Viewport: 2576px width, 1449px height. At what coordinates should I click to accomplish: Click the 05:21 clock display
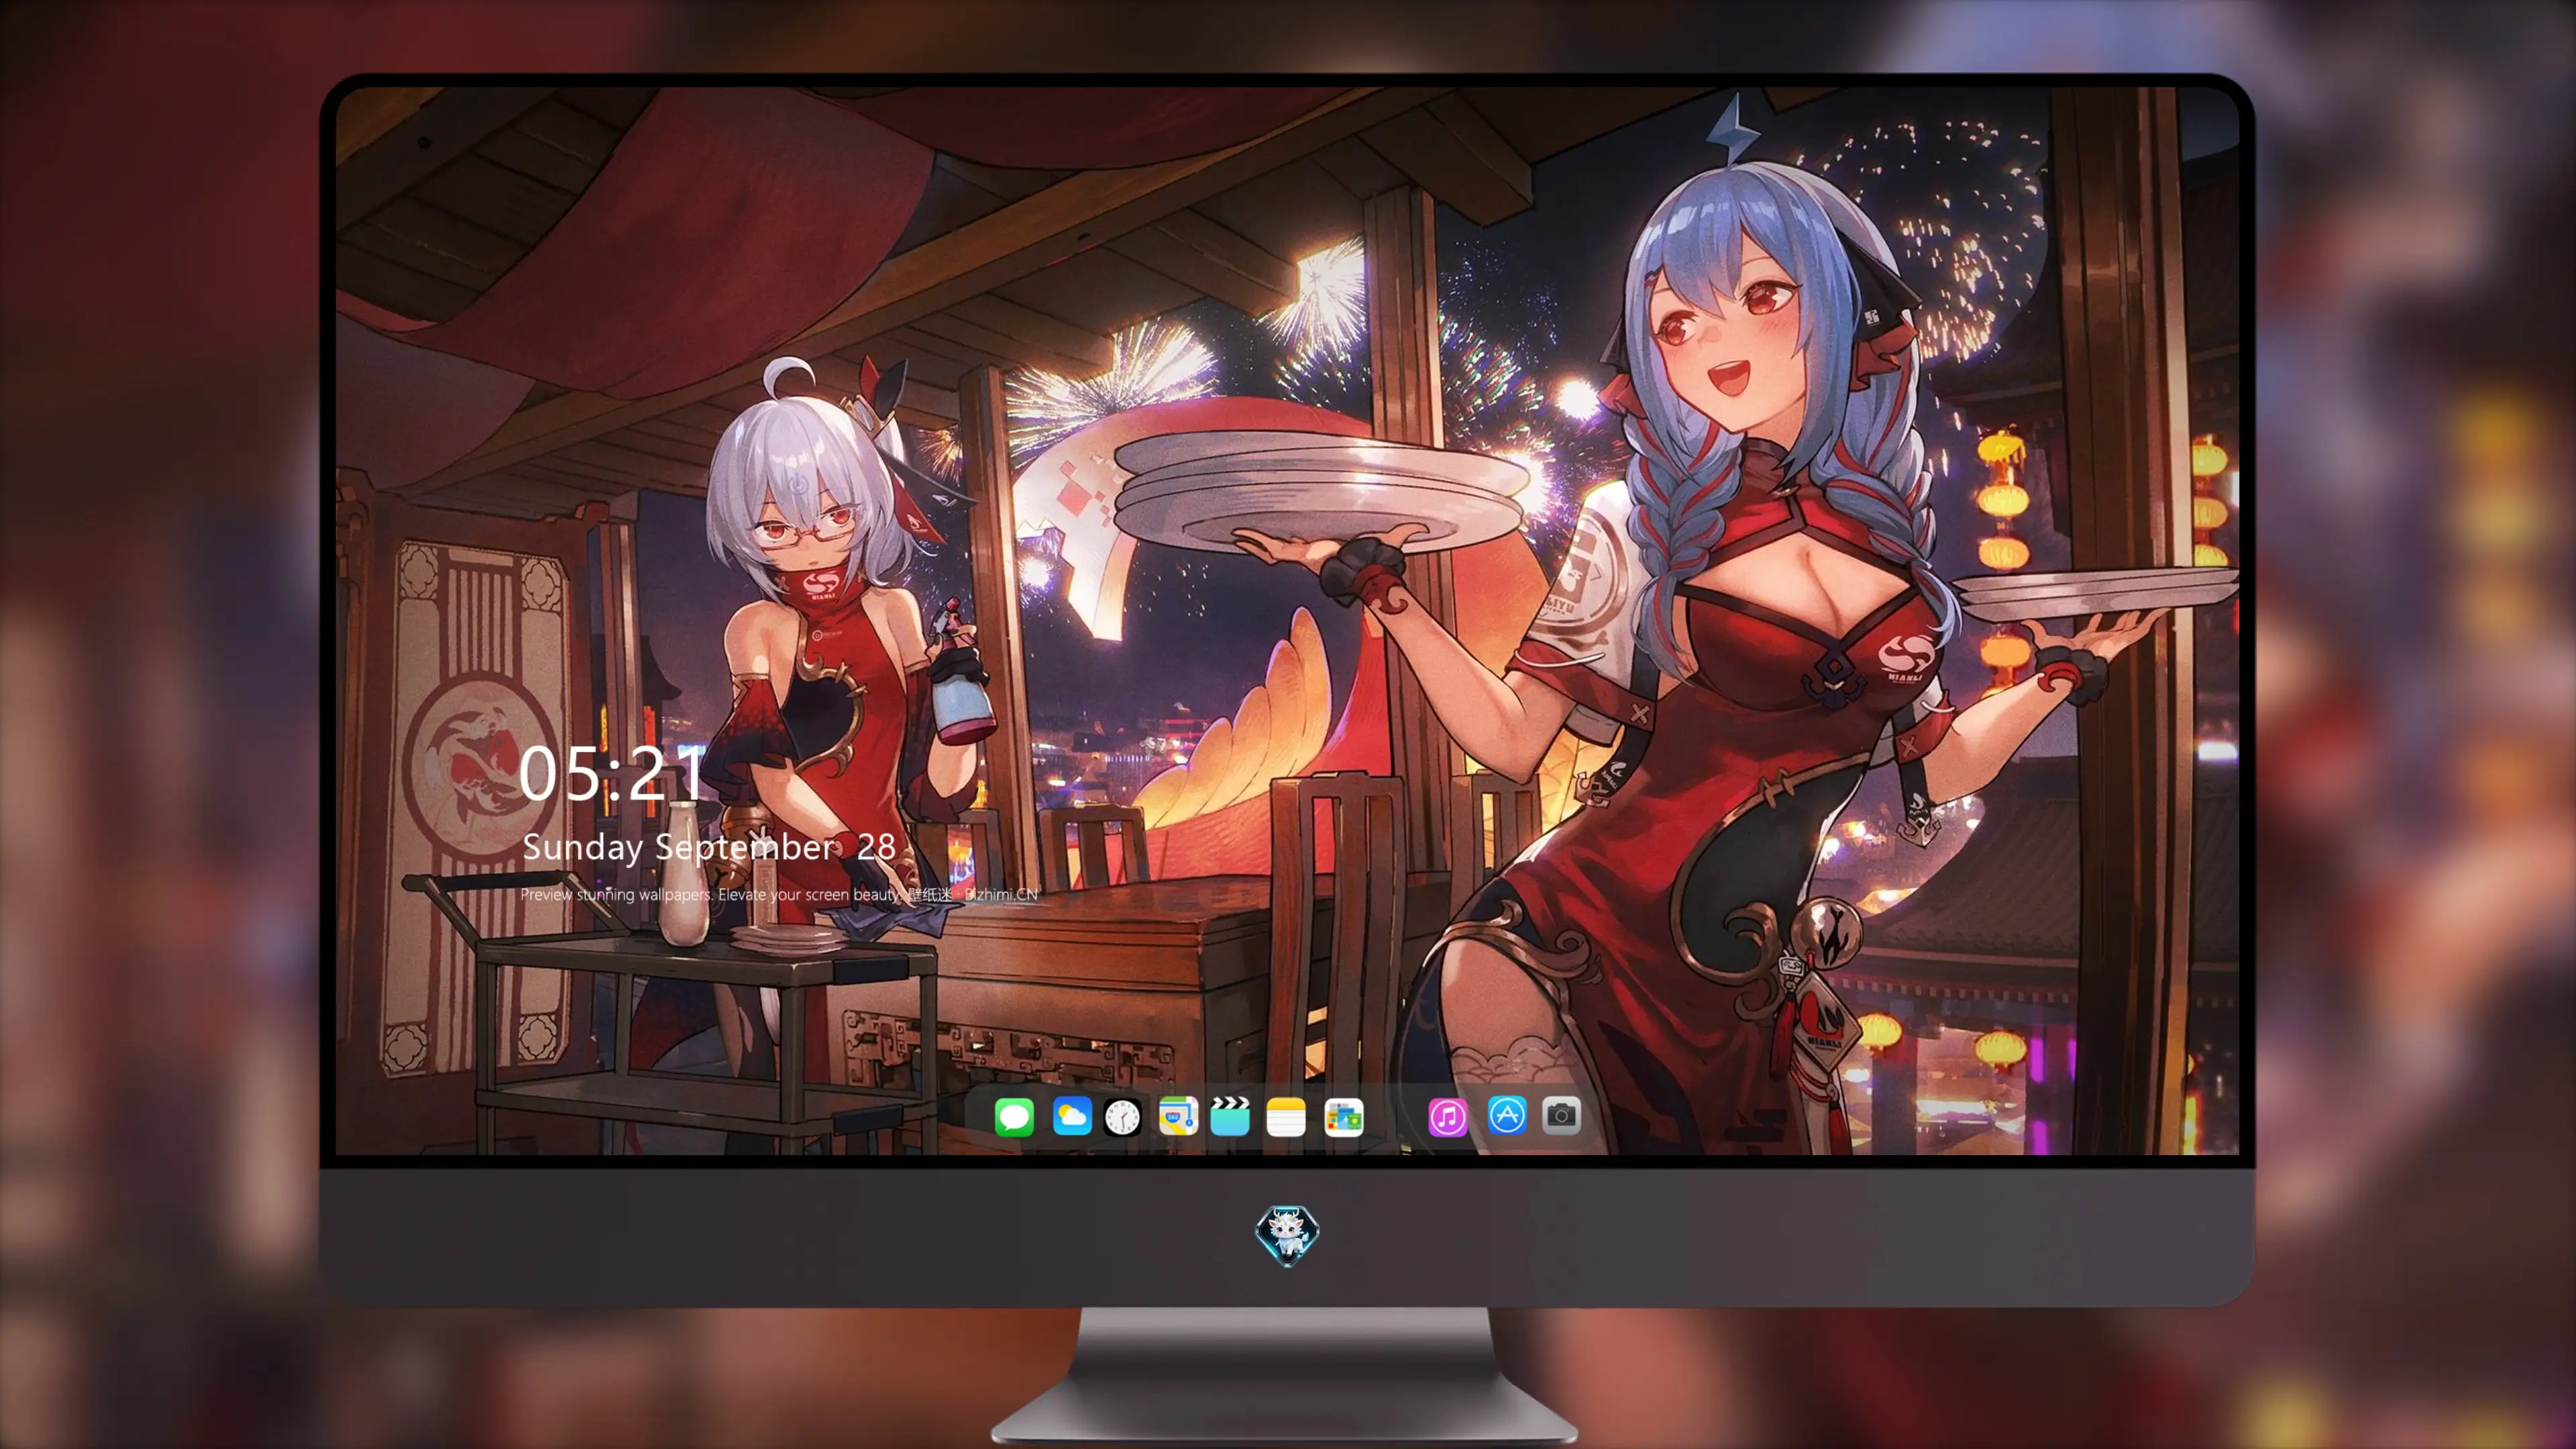(612, 773)
